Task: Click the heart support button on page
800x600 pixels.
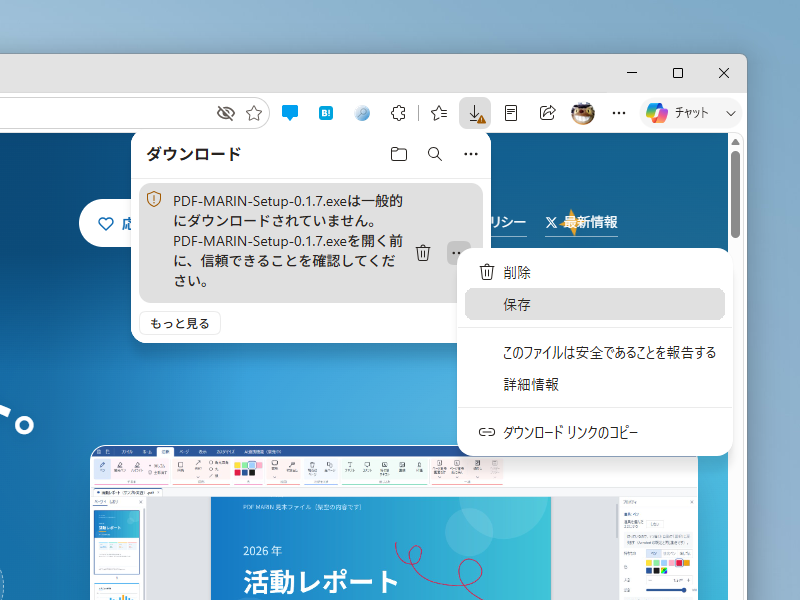Action: point(106,223)
